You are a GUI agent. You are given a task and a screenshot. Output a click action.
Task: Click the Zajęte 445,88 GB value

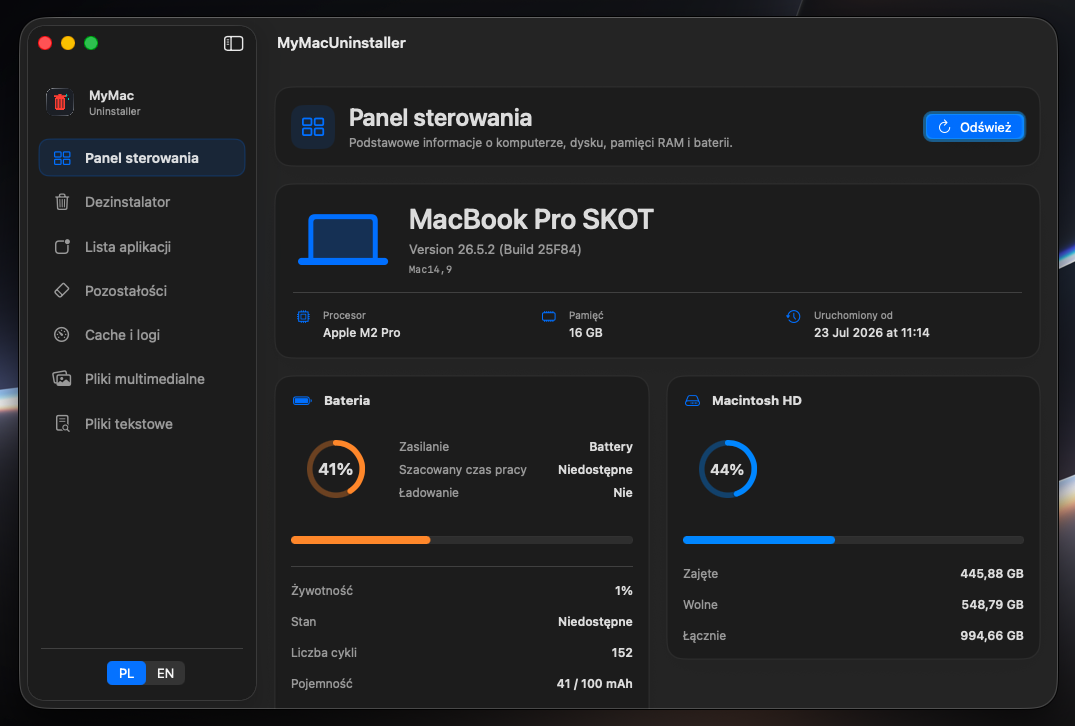tap(991, 574)
